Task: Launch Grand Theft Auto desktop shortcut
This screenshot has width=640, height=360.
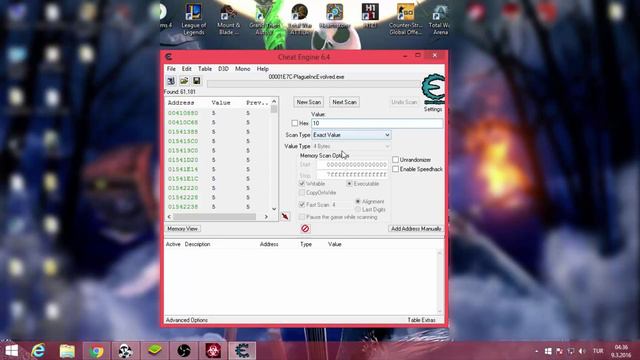Action: tap(264, 20)
